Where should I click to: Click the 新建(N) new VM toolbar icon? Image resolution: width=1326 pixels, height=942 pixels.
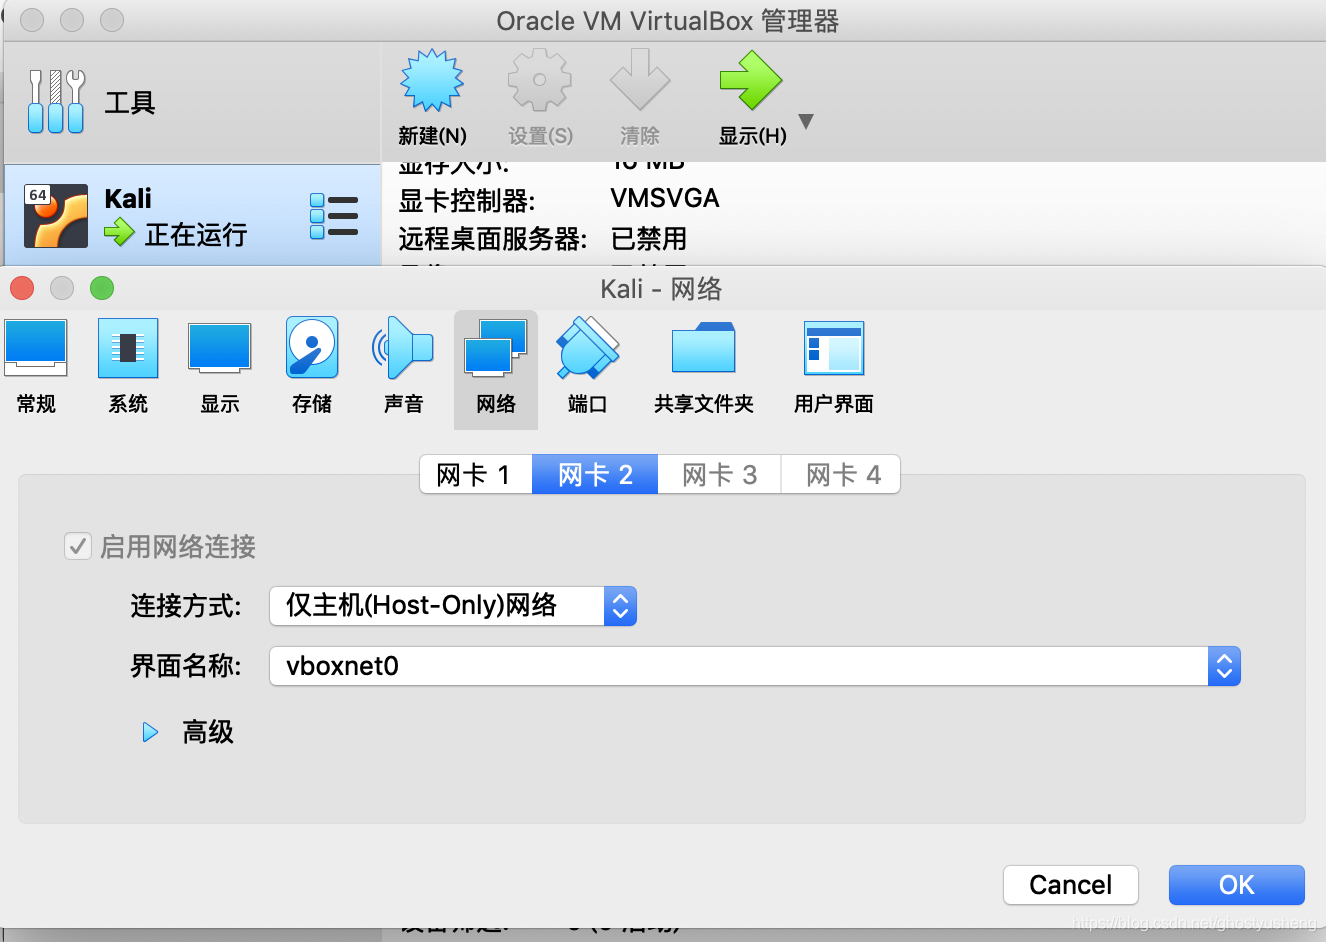click(432, 80)
